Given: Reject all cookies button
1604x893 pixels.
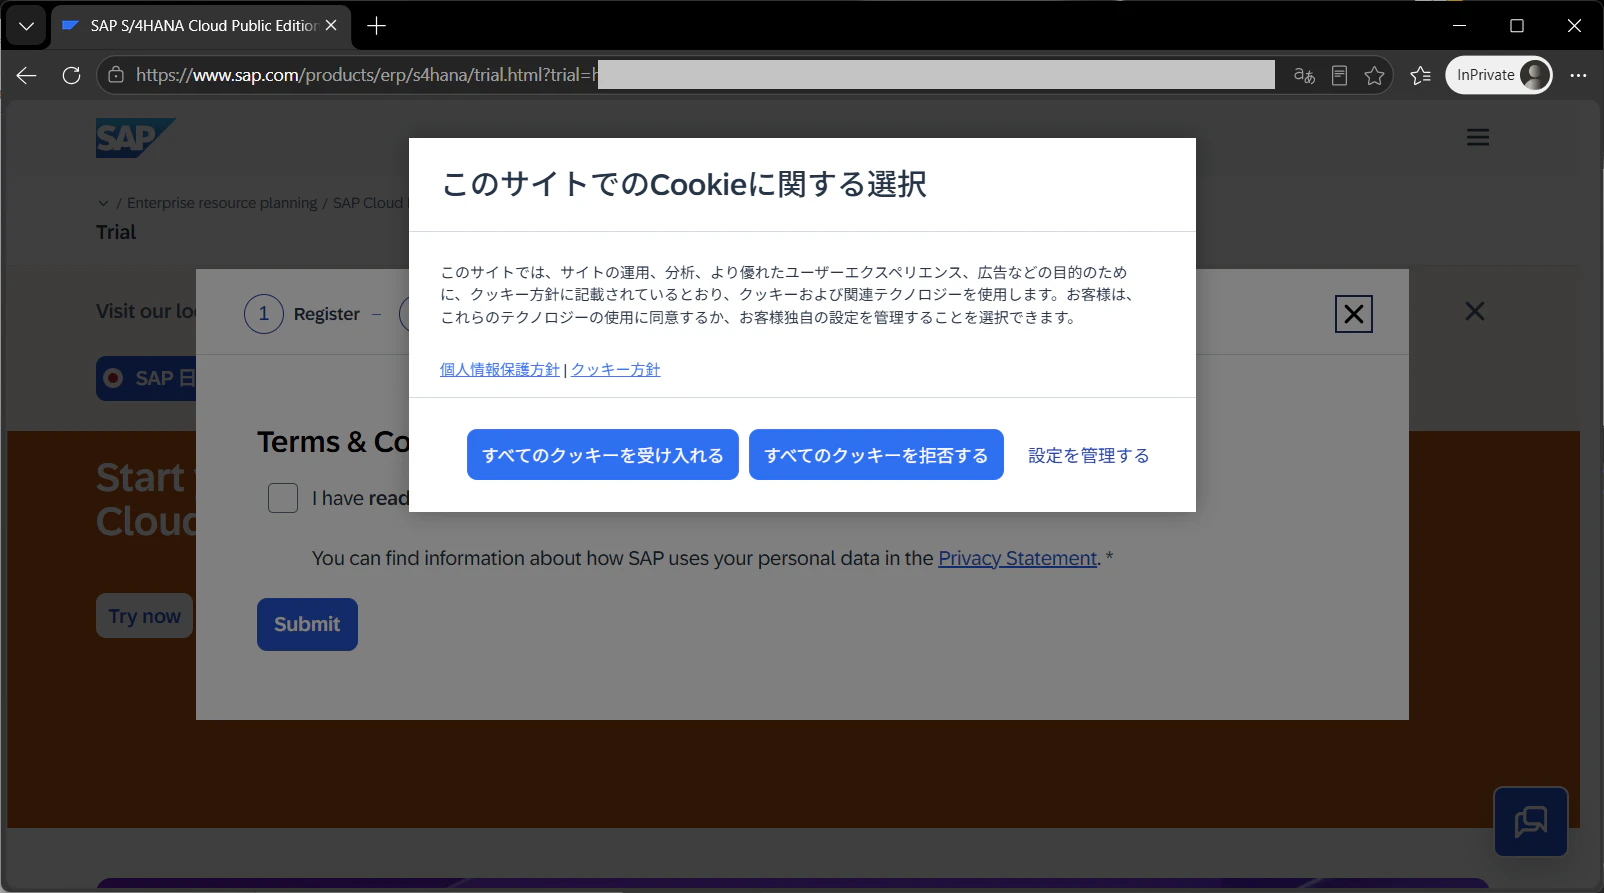Looking at the screenshot, I should (876, 455).
